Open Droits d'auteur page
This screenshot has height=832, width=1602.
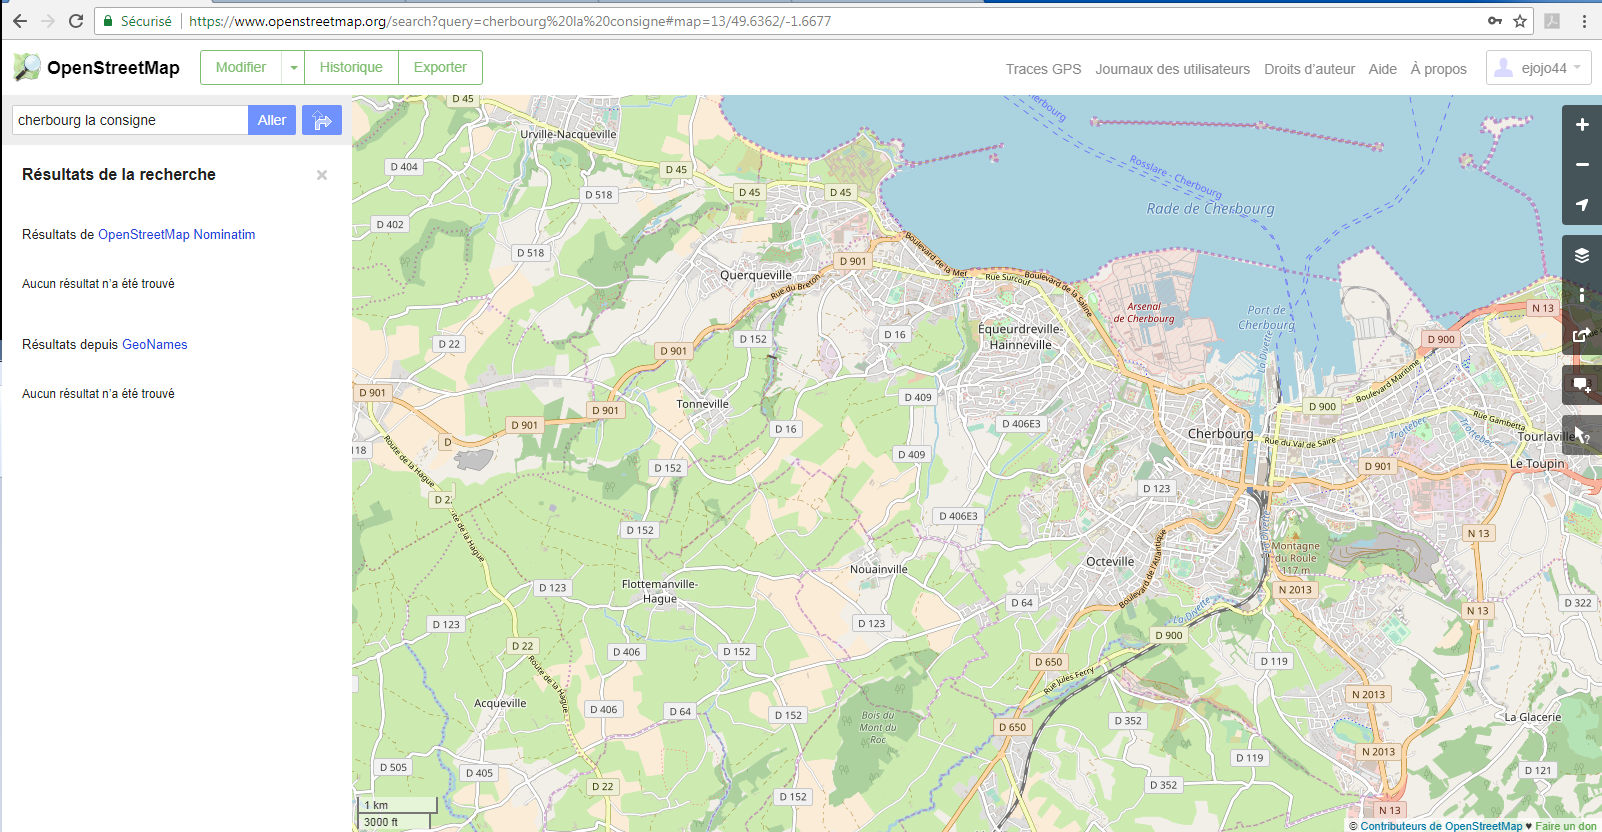point(1309,69)
